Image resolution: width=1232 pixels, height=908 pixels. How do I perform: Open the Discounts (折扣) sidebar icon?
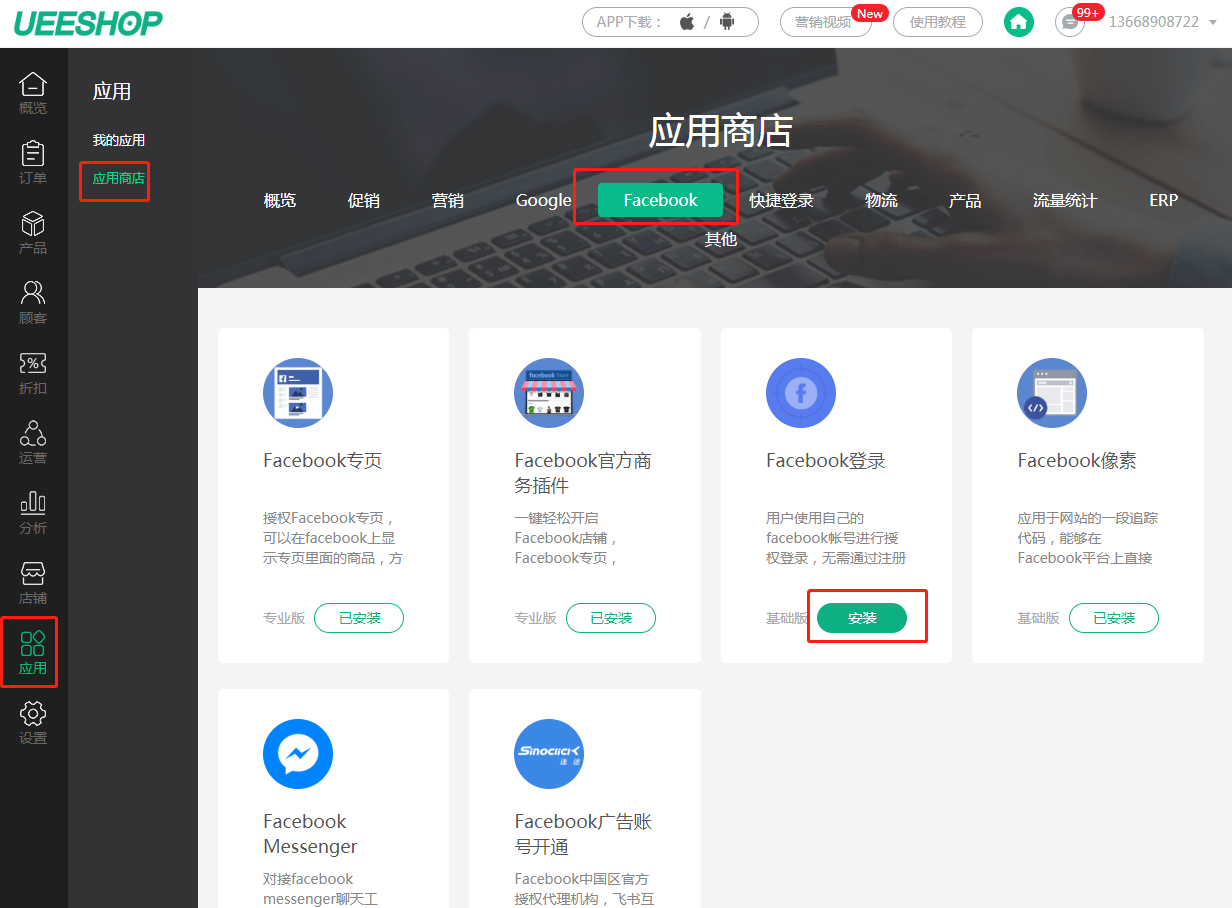click(x=33, y=373)
